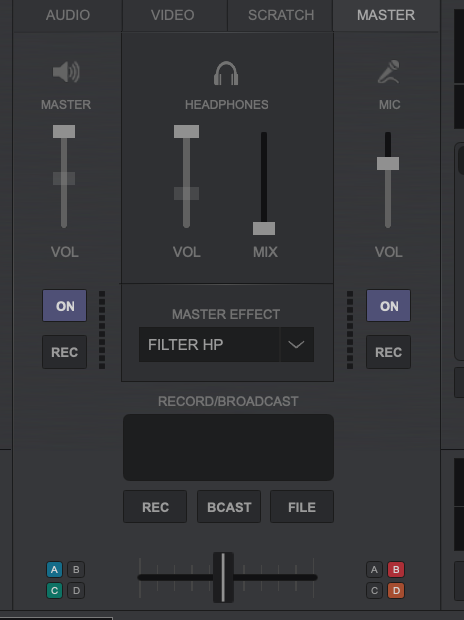Toggle the Master ON button

pyautogui.click(x=64, y=306)
